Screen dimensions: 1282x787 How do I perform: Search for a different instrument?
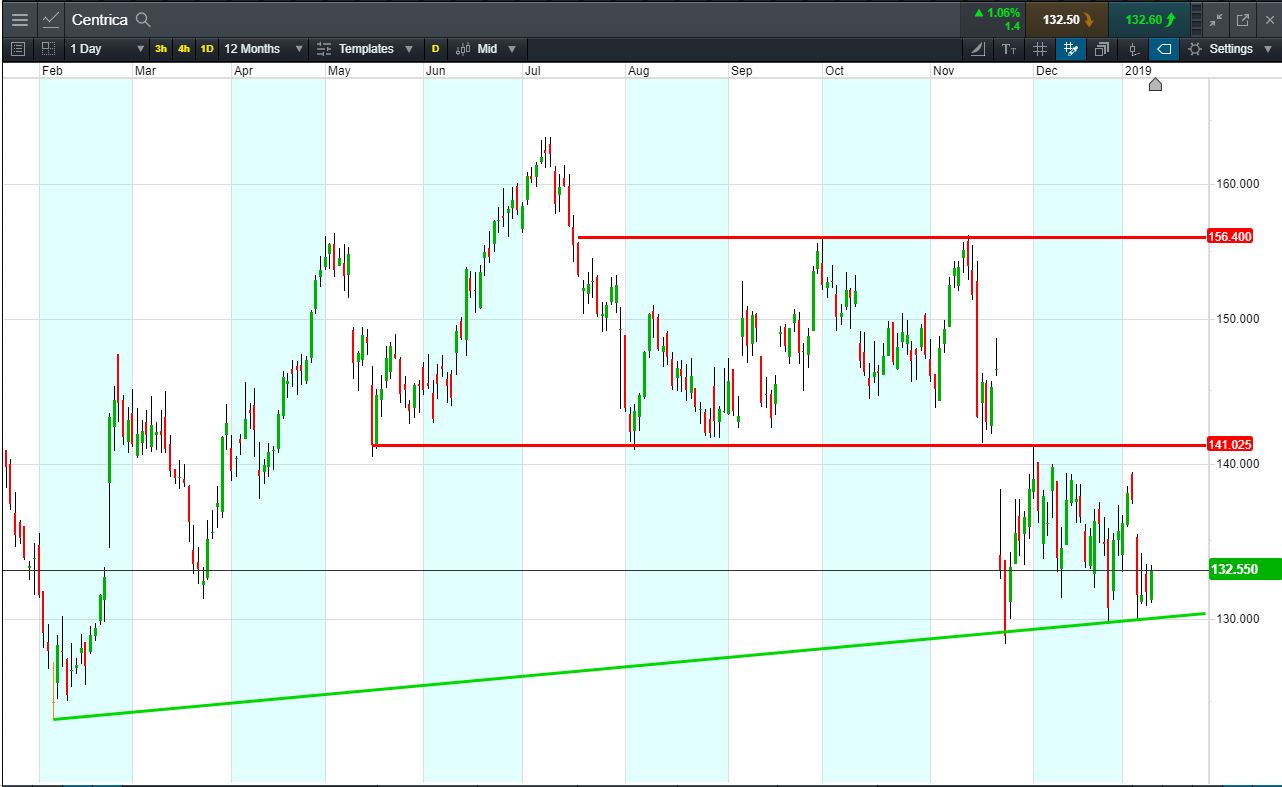(143, 19)
